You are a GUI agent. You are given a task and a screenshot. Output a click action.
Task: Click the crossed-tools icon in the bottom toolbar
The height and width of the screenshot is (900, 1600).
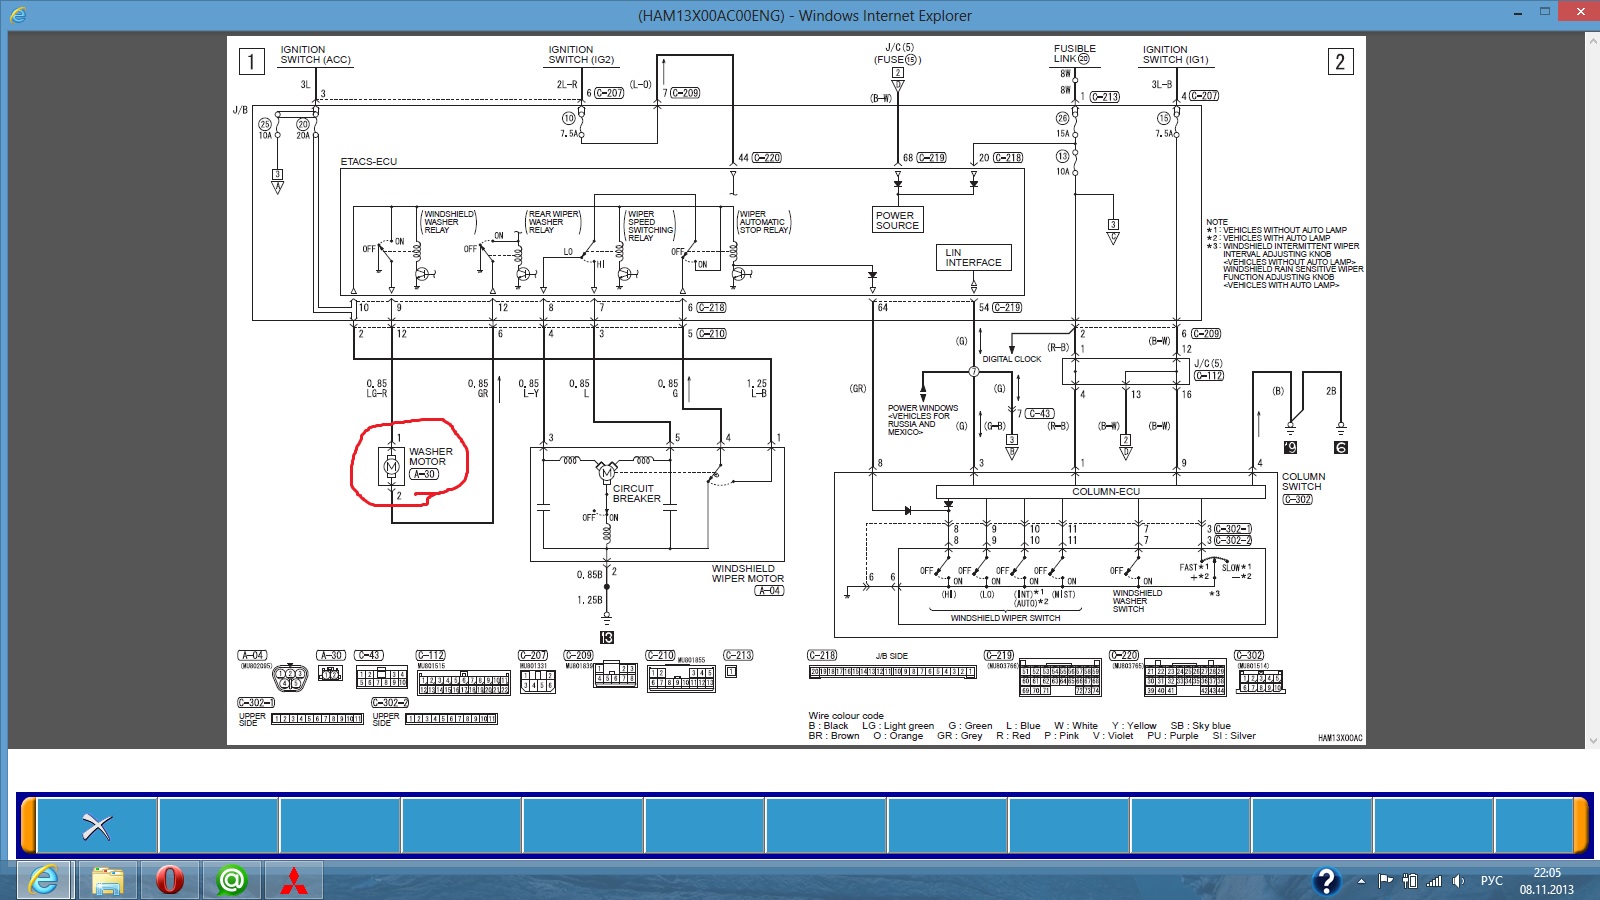(x=97, y=826)
